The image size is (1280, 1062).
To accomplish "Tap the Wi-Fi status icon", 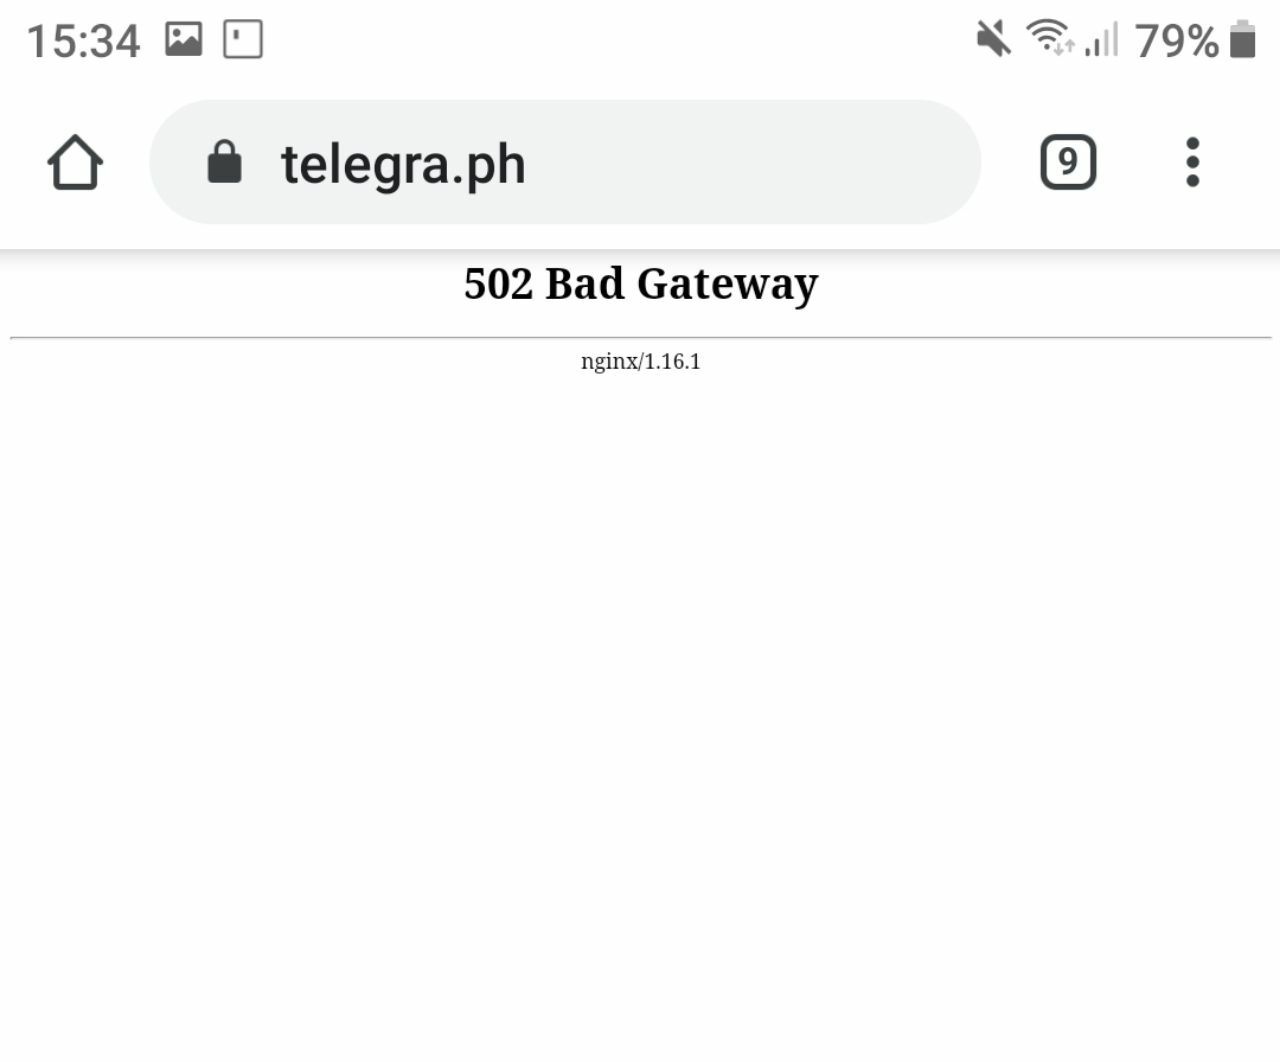I will point(1050,38).
